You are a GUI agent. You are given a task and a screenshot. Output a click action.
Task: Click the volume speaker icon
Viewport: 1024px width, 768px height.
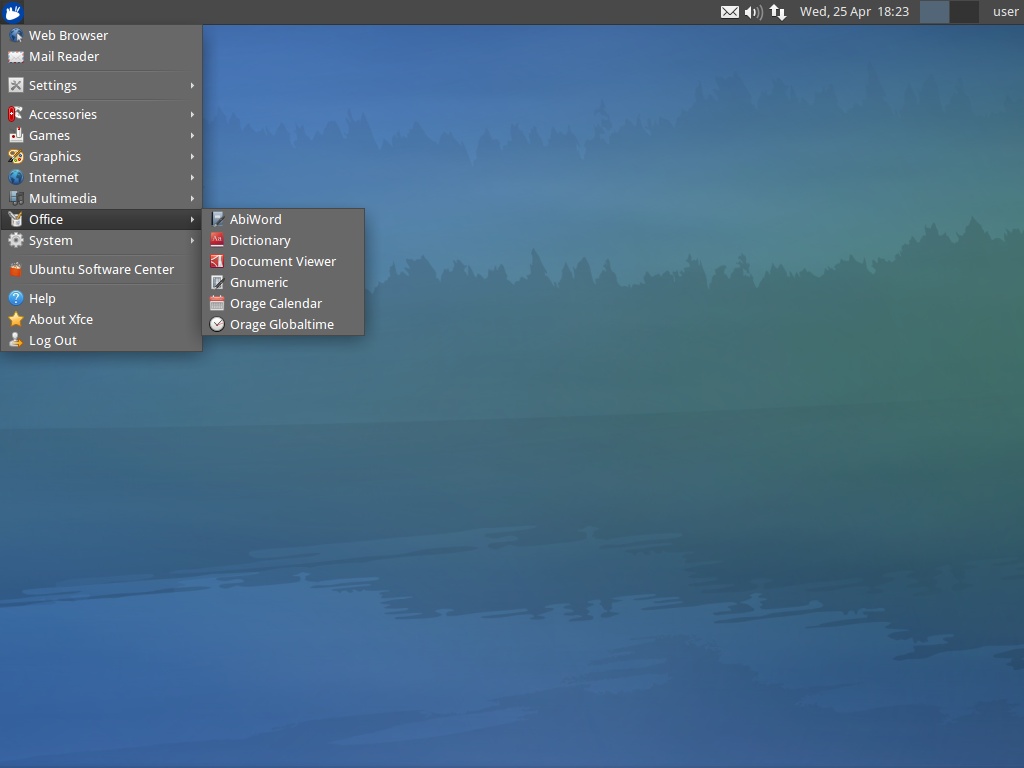click(x=753, y=12)
